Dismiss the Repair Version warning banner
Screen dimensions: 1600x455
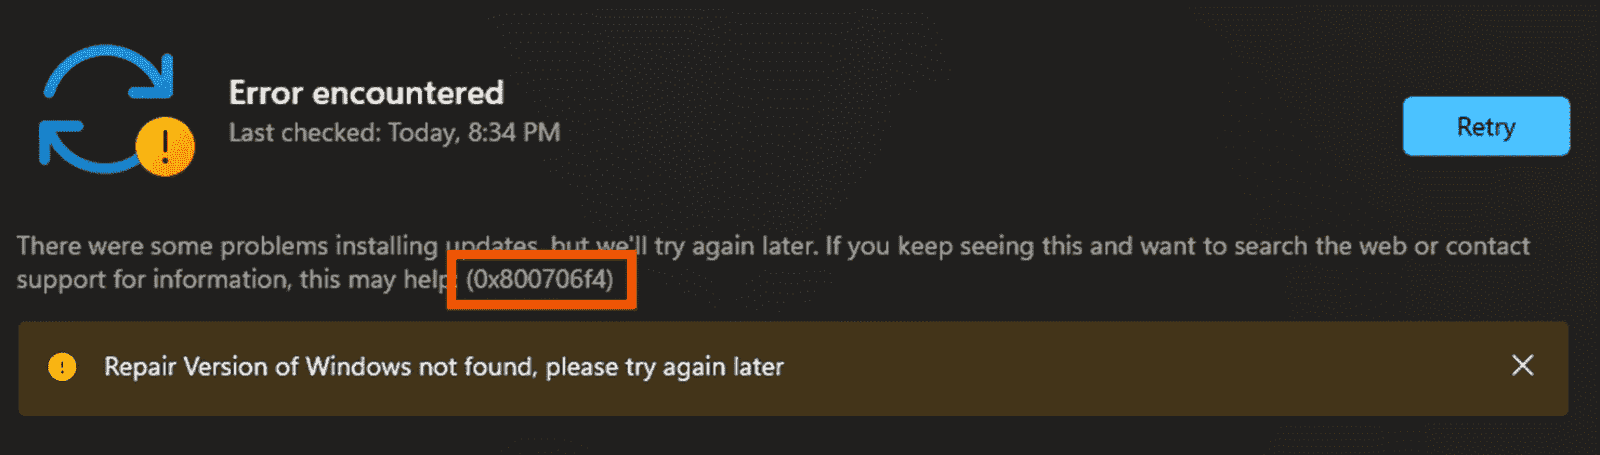1522,365
